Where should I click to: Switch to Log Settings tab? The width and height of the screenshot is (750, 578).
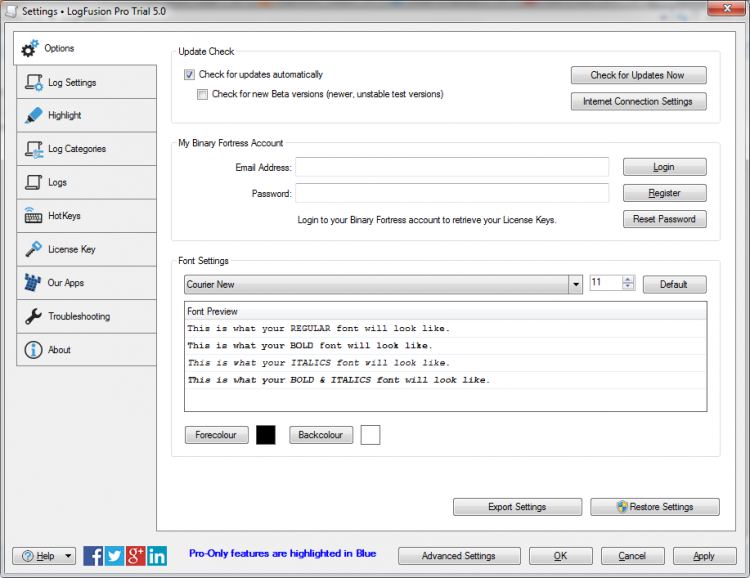87,82
